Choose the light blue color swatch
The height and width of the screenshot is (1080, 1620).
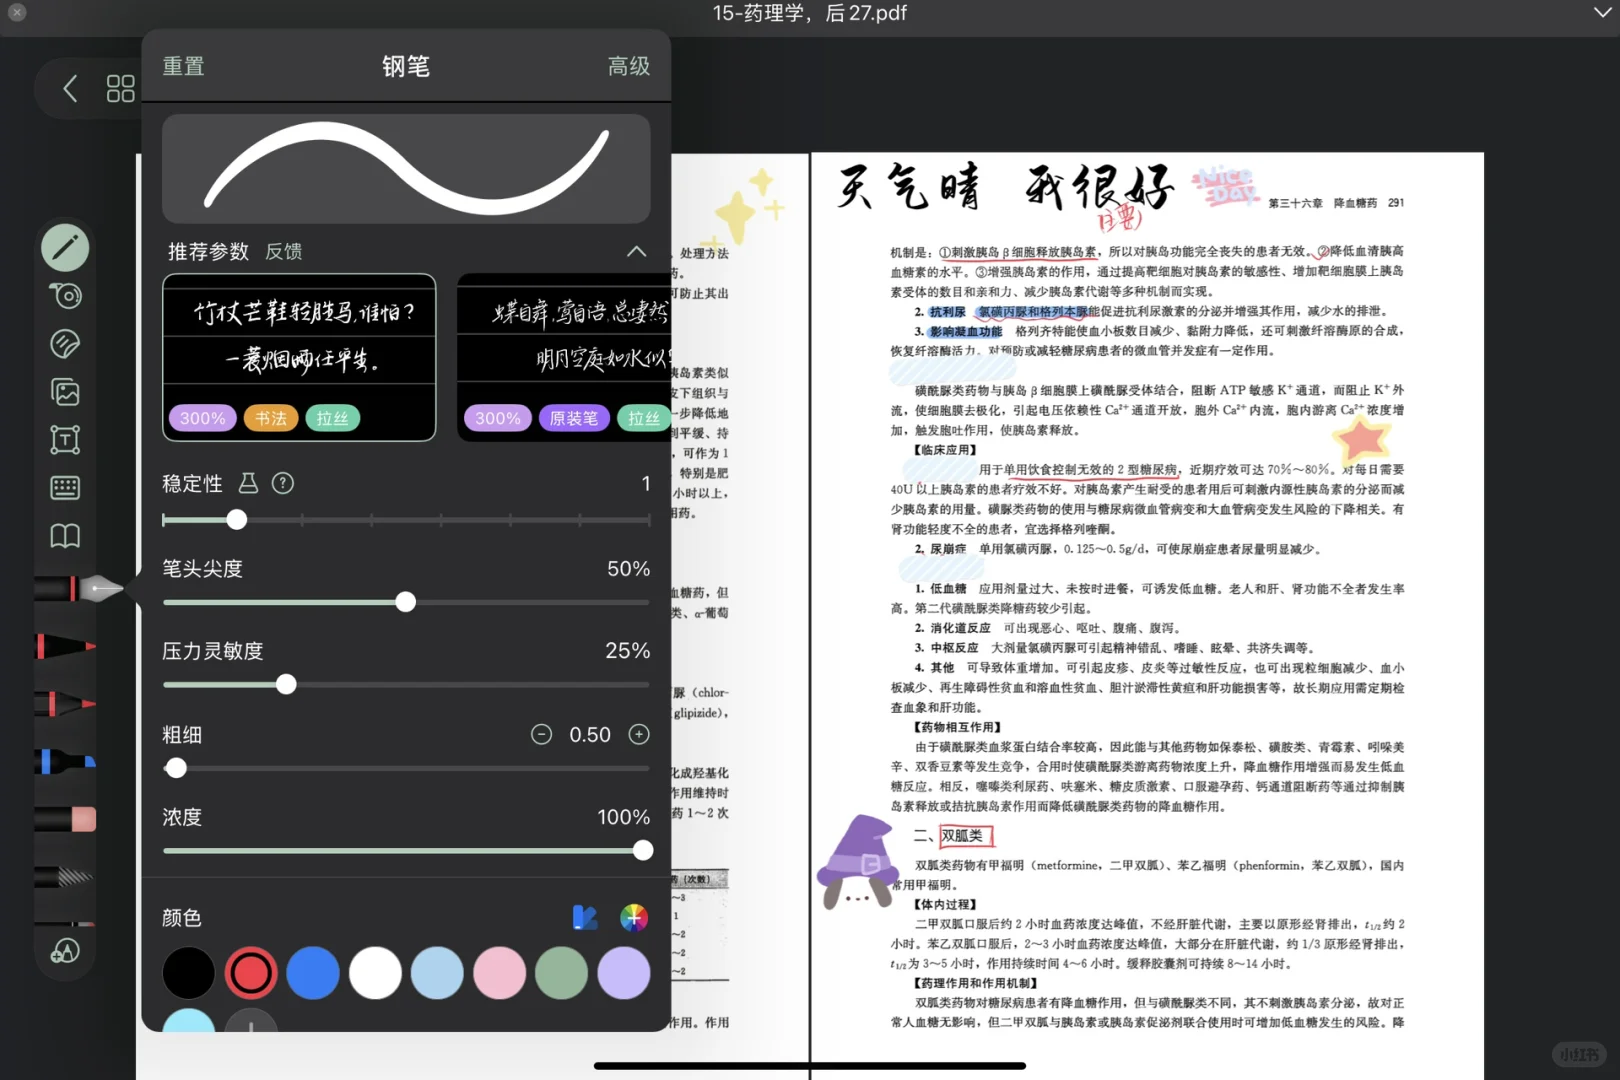437,973
